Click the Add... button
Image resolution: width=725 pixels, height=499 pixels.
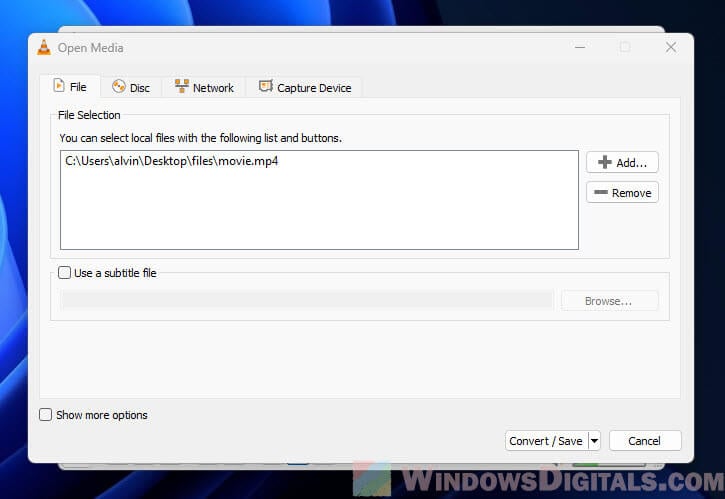pos(622,162)
